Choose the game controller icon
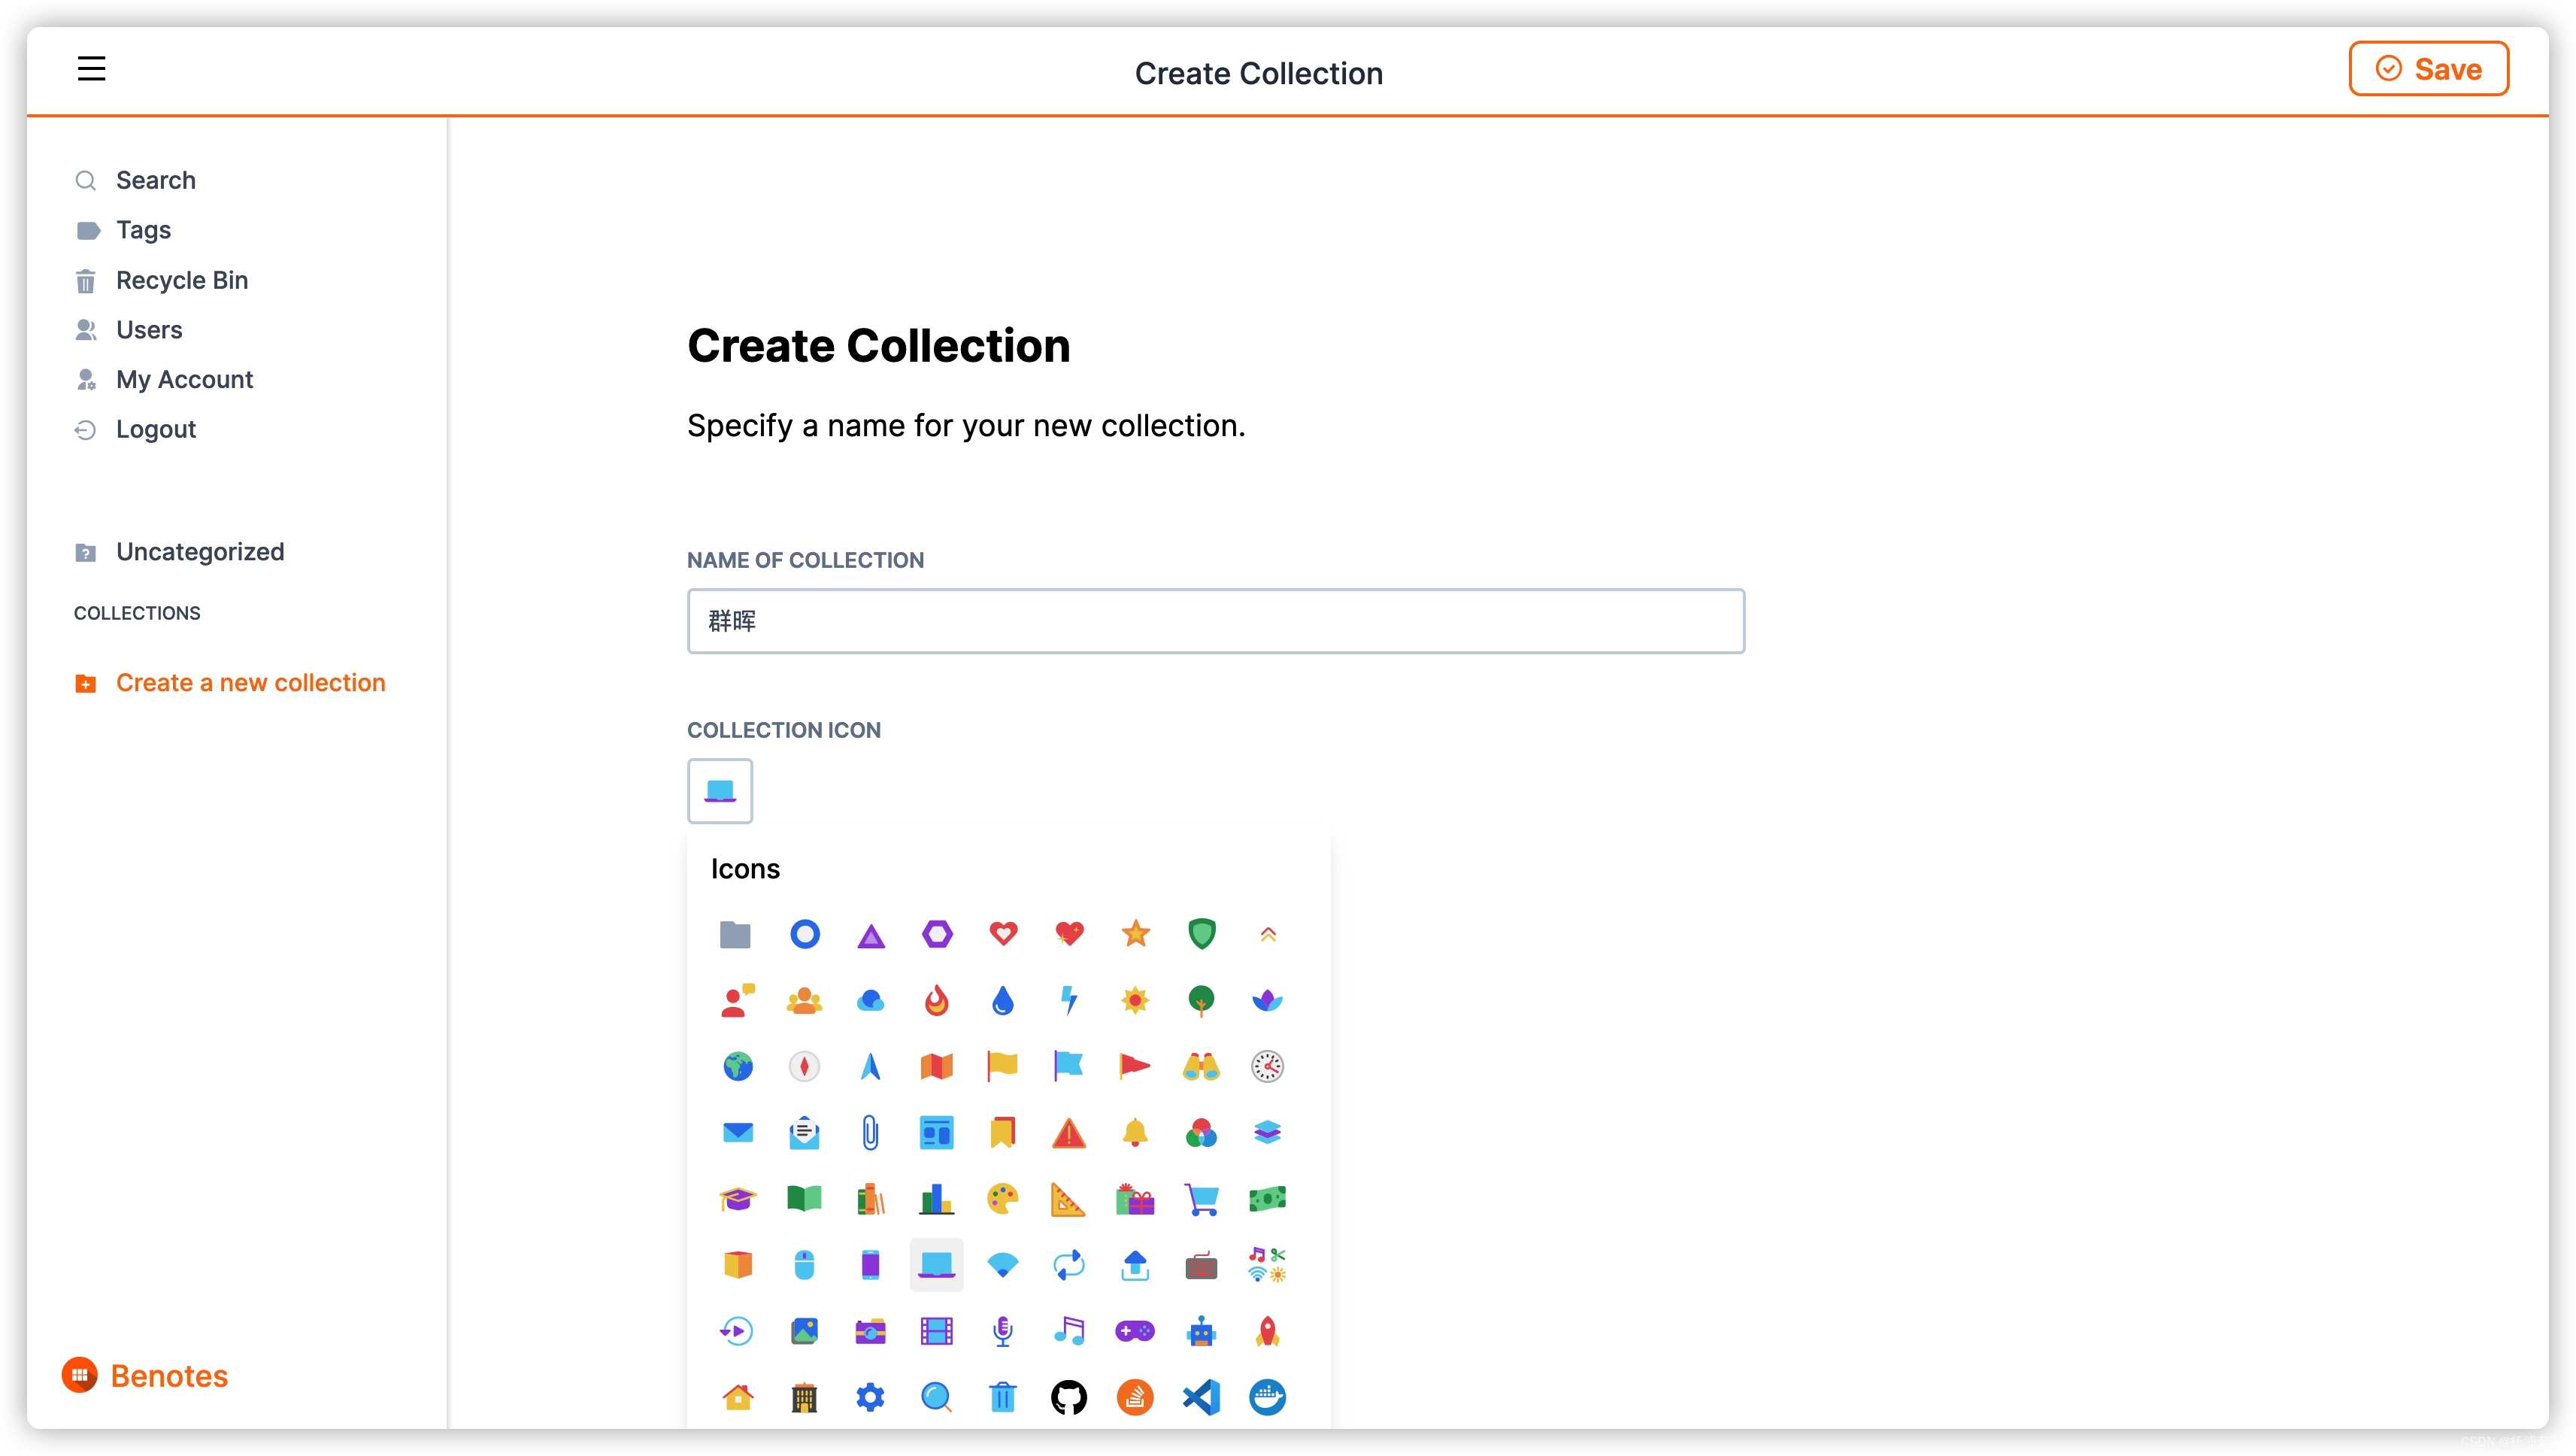This screenshot has width=2576, height=1456. [1135, 1330]
